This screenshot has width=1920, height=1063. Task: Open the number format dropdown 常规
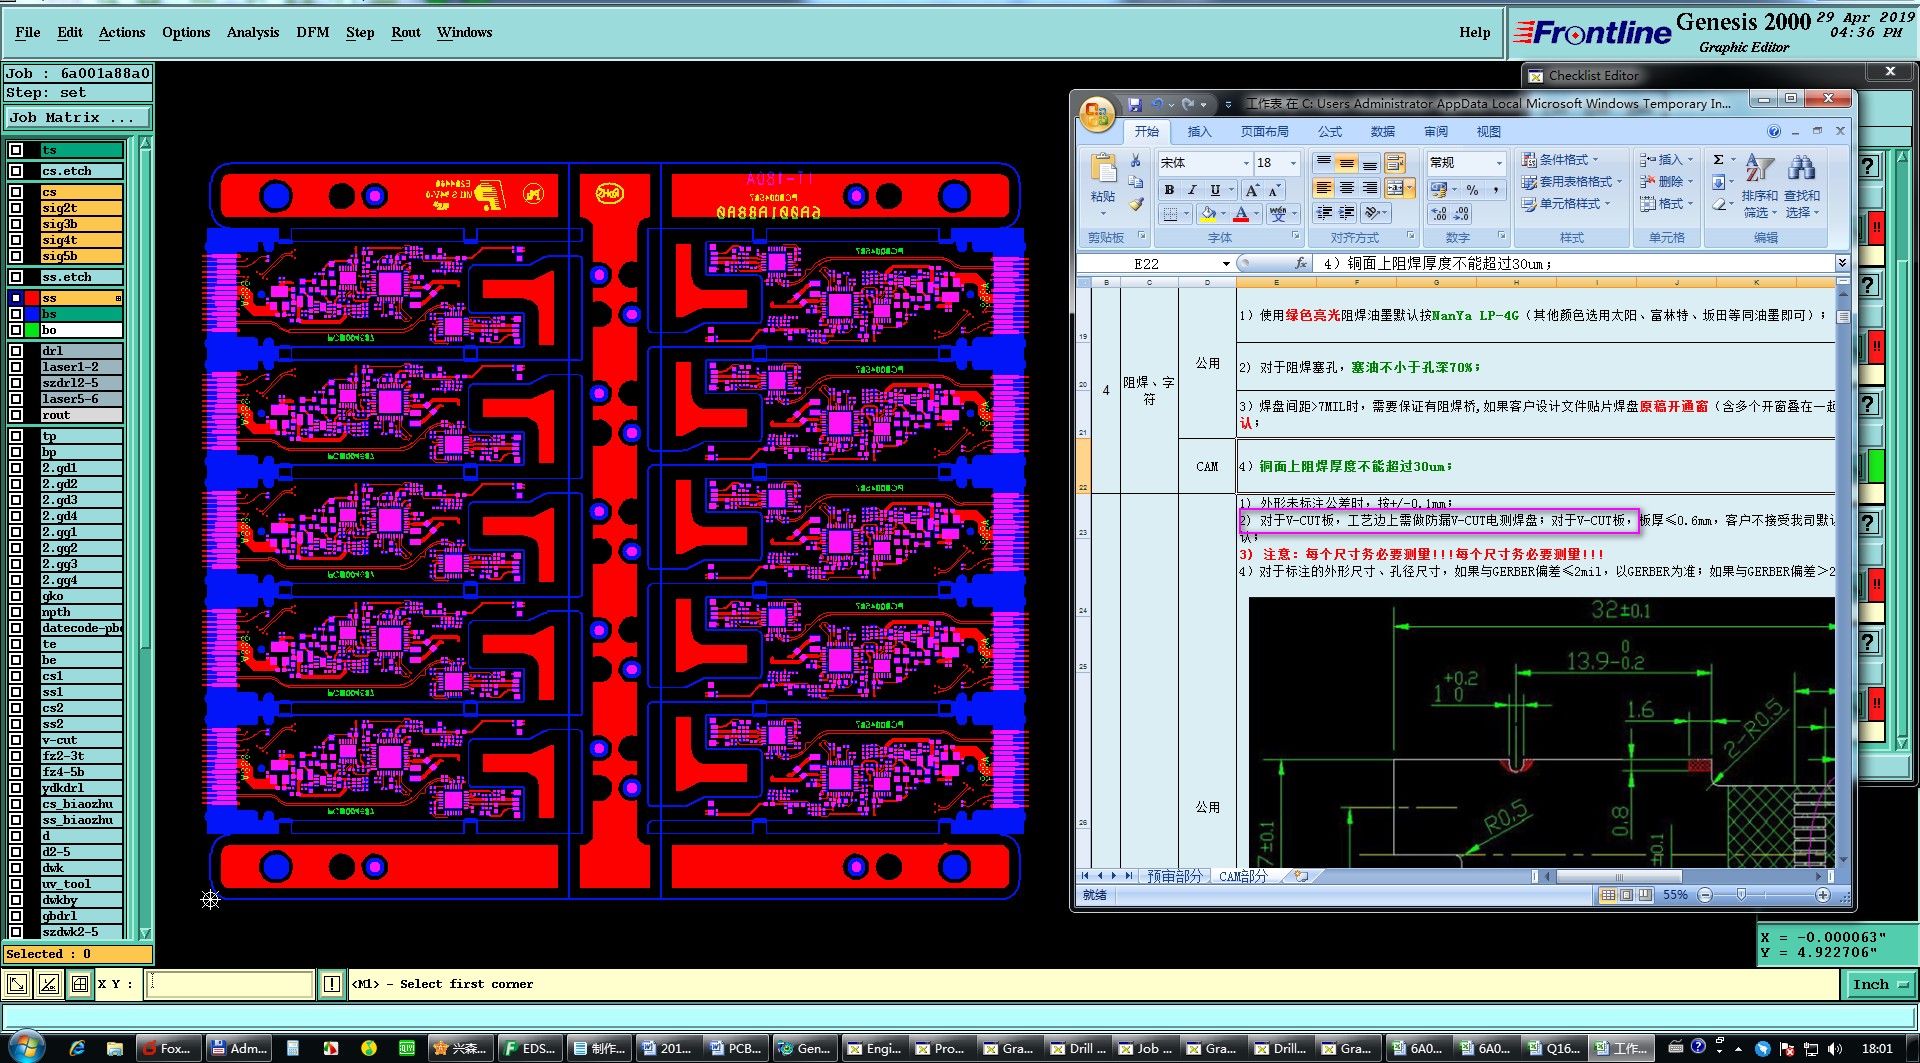1499,163
